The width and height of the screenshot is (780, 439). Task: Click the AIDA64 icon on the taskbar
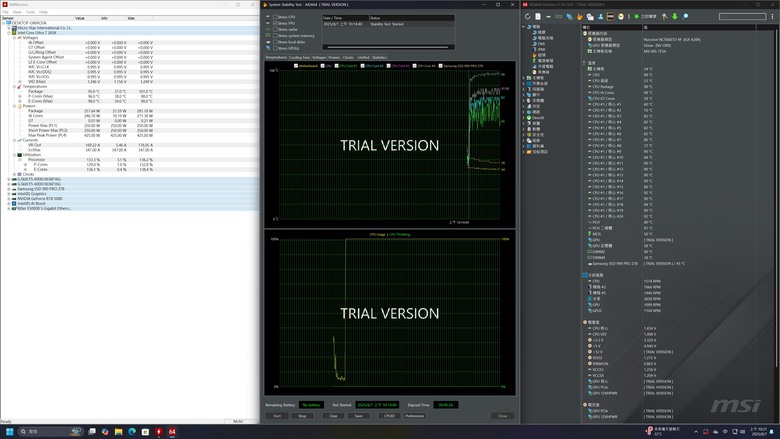click(172, 432)
